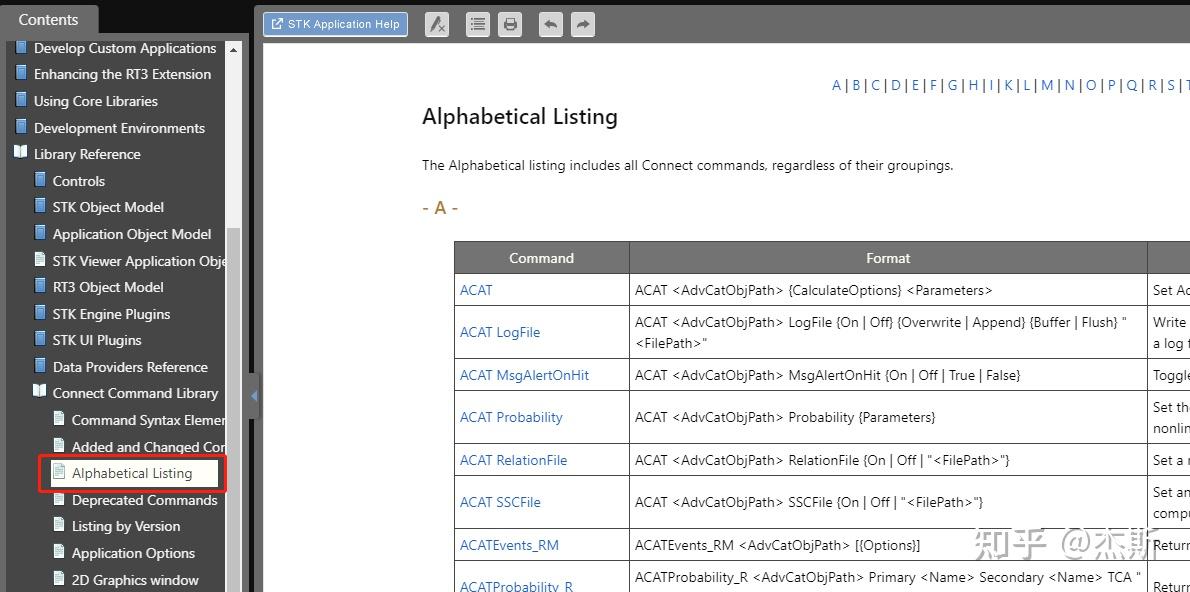Screen dimensions: 1190x592
Task: Click the book icon beside Controls
Action: coord(40,180)
